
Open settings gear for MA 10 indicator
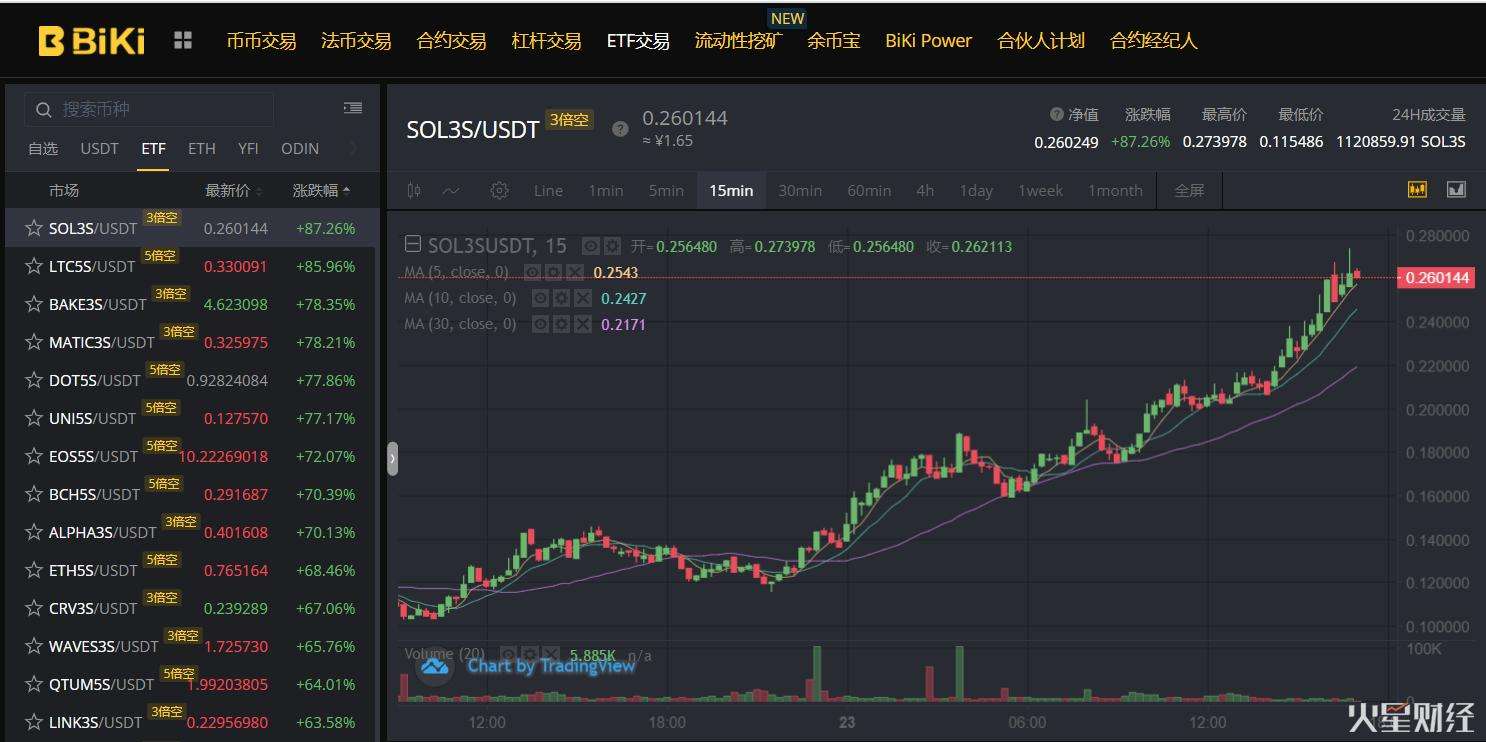click(561, 298)
